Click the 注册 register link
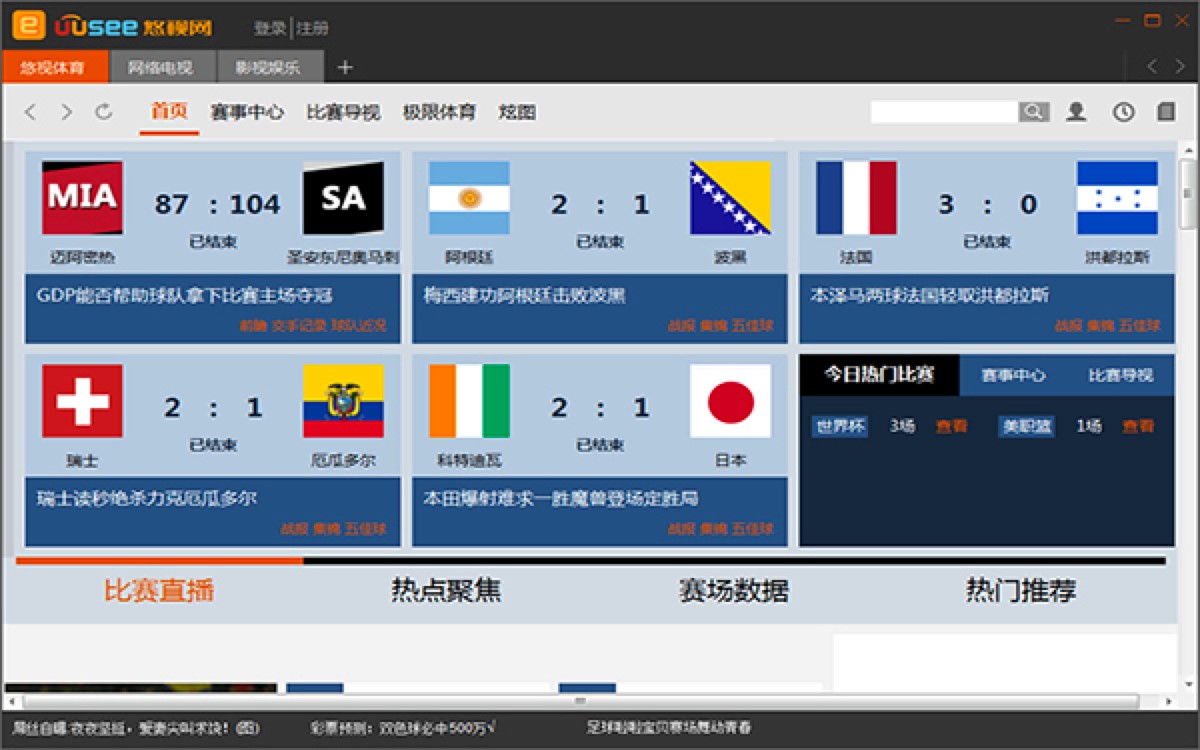Image resolution: width=1200 pixels, height=750 pixels. [312, 28]
